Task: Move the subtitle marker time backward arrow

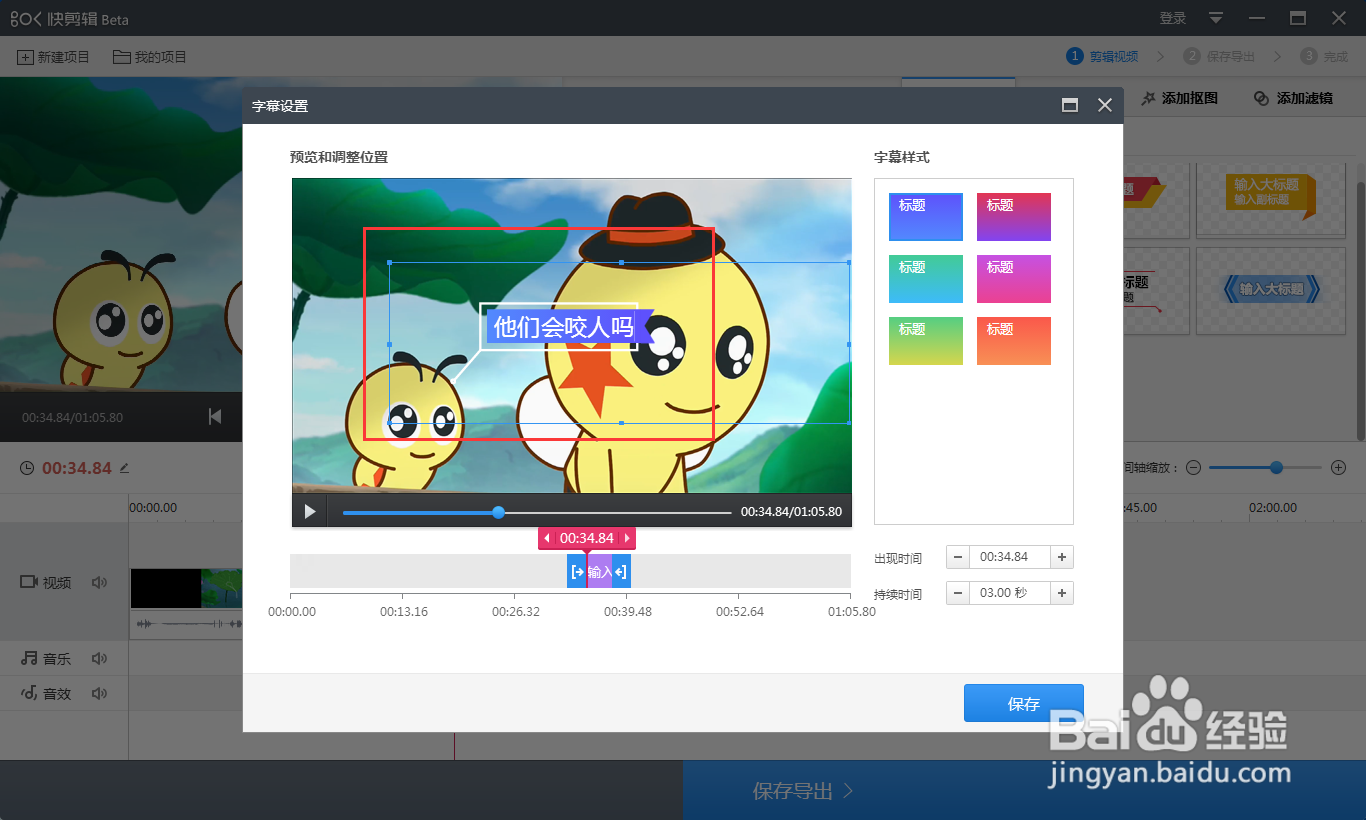Action: [547, 539]
